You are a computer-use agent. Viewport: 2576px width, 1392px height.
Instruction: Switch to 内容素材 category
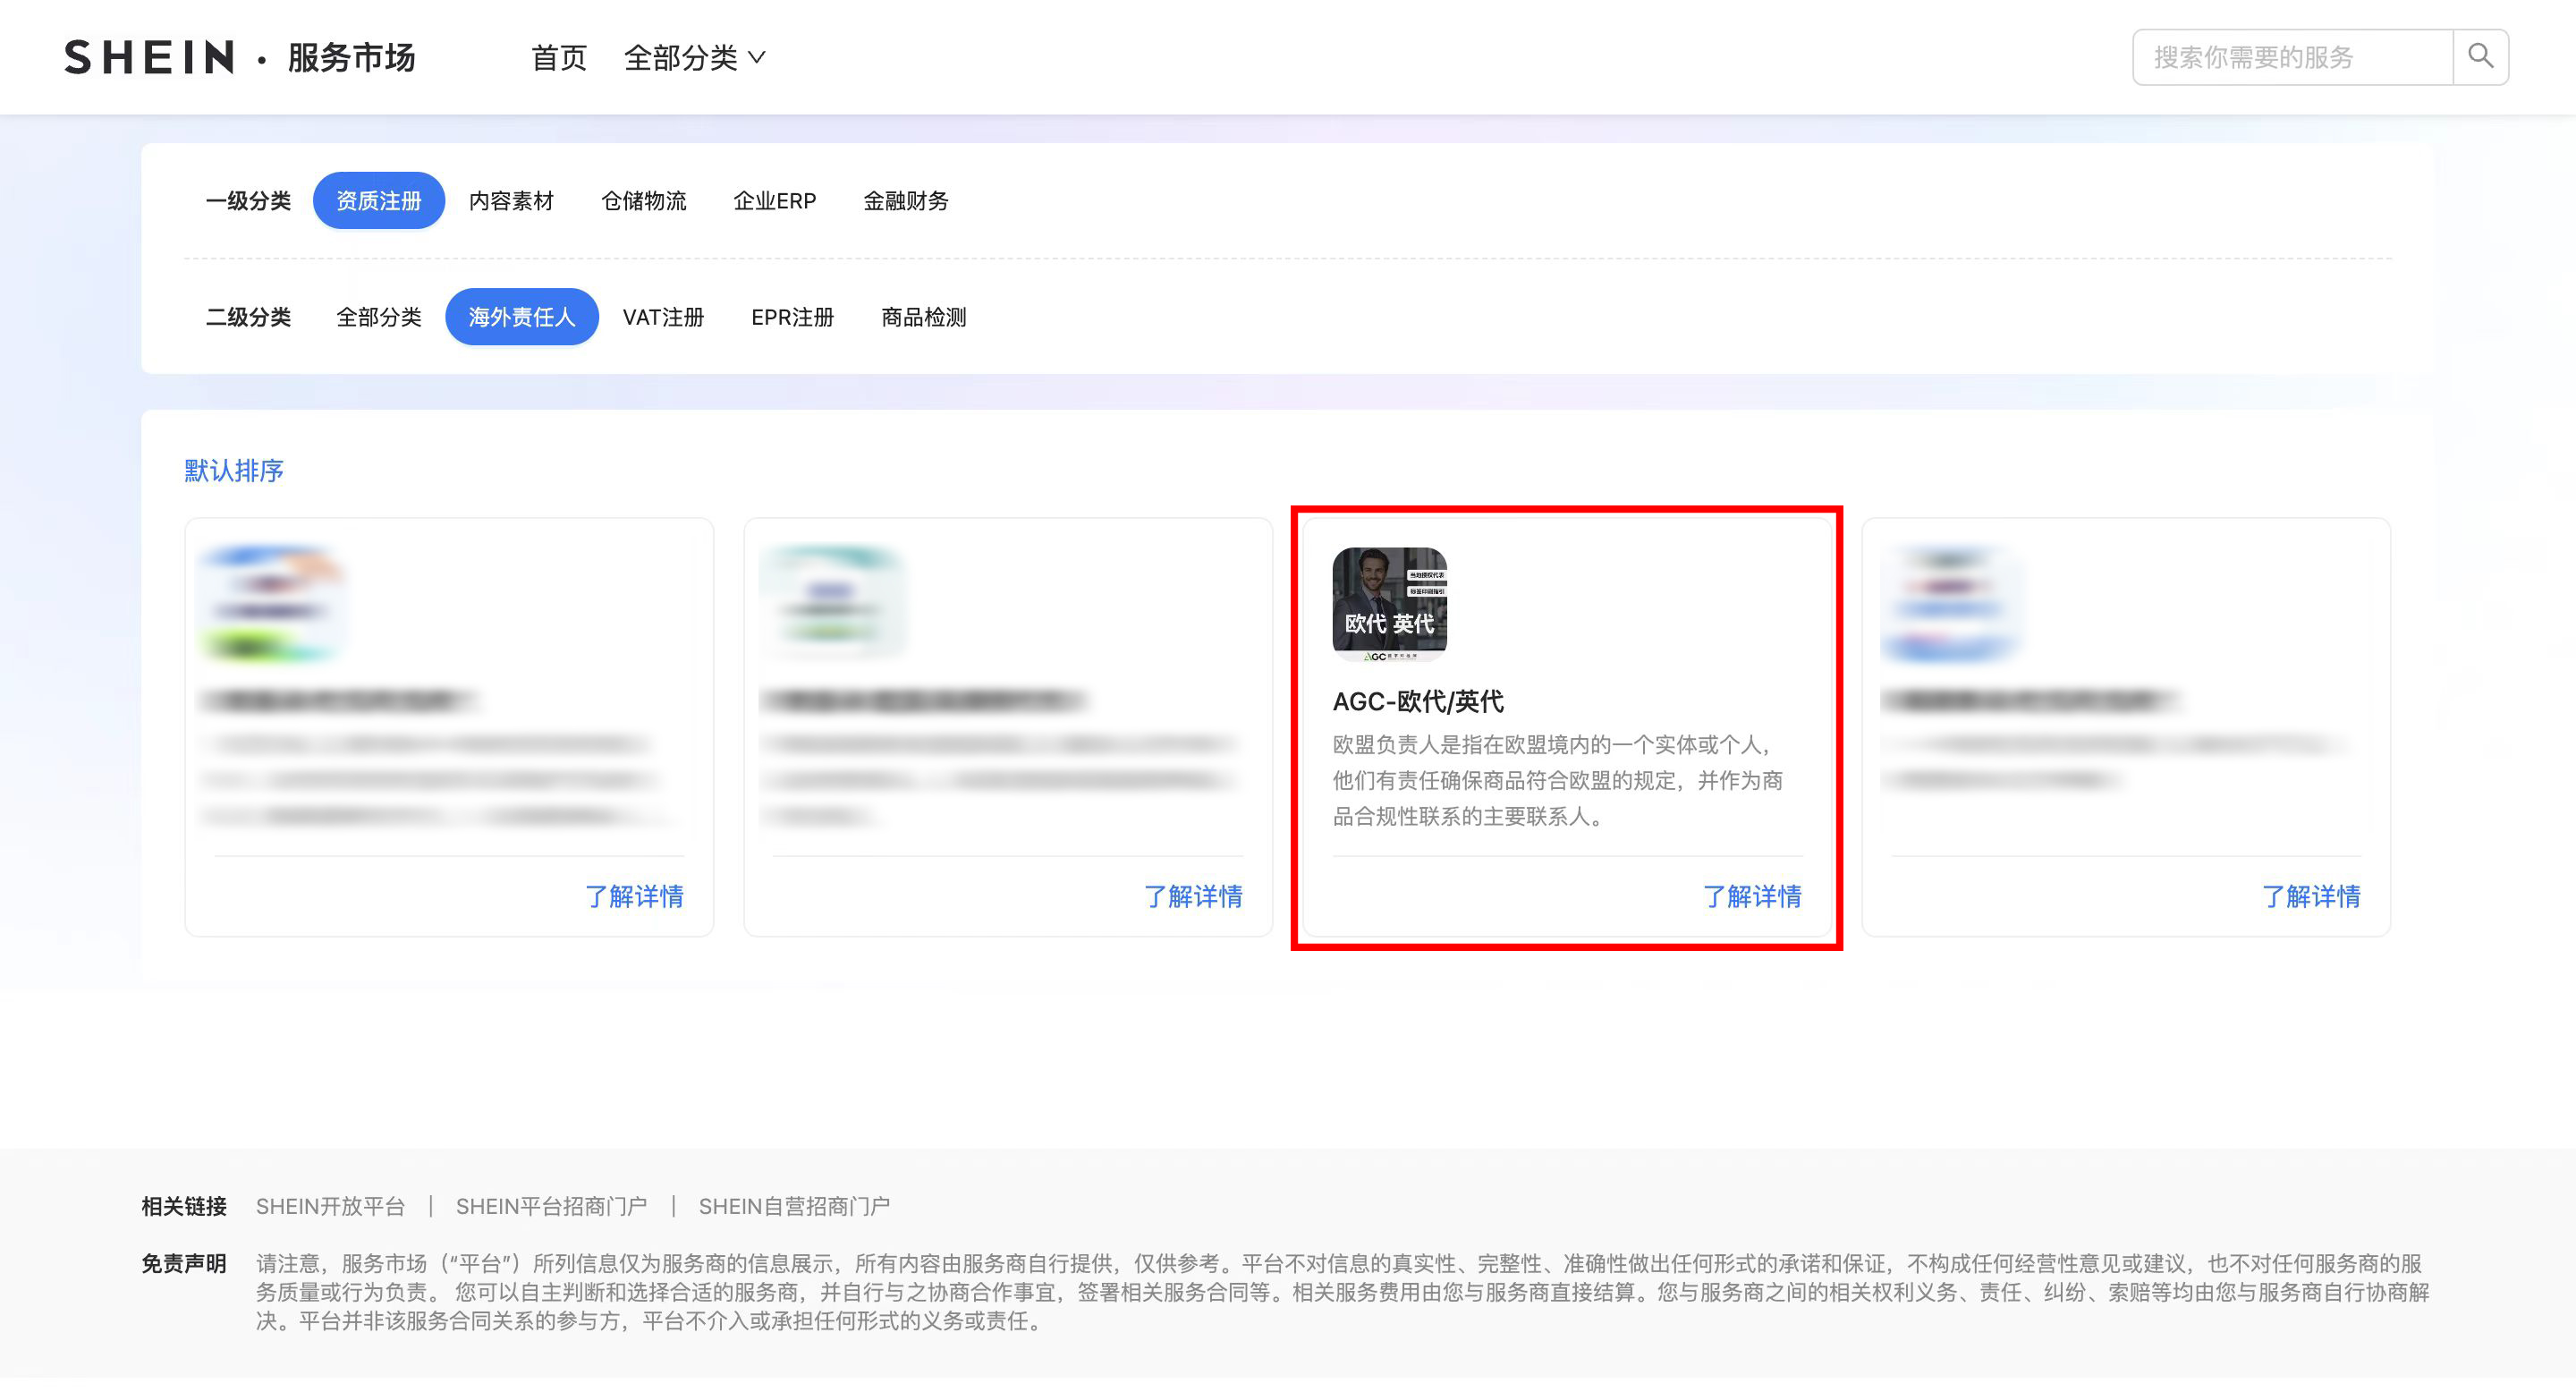tap(511, 201)
